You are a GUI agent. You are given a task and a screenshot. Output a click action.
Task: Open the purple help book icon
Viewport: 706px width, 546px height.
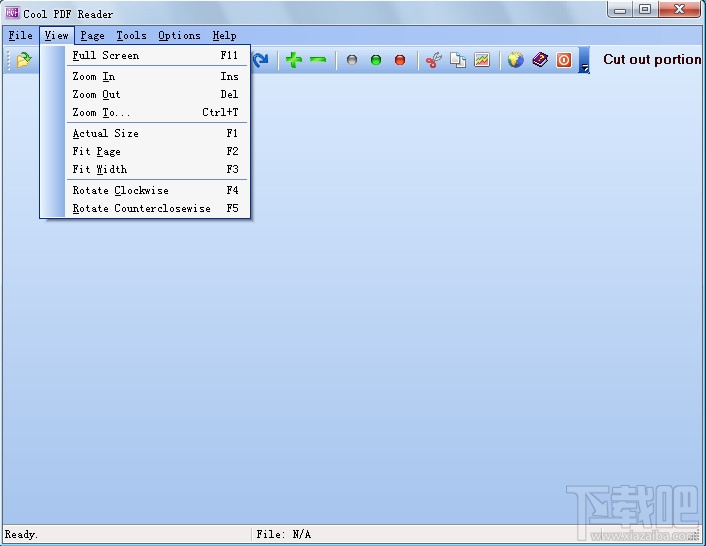(x=540, y=60)
